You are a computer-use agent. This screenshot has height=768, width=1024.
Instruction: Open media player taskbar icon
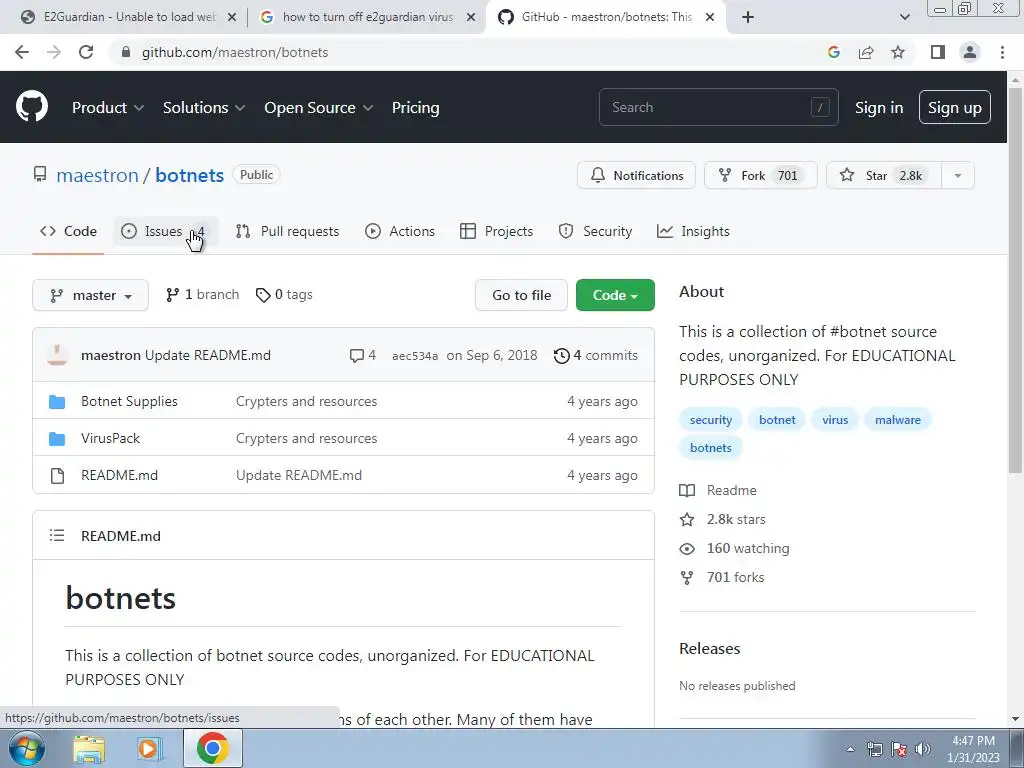(x=148, y=748)
